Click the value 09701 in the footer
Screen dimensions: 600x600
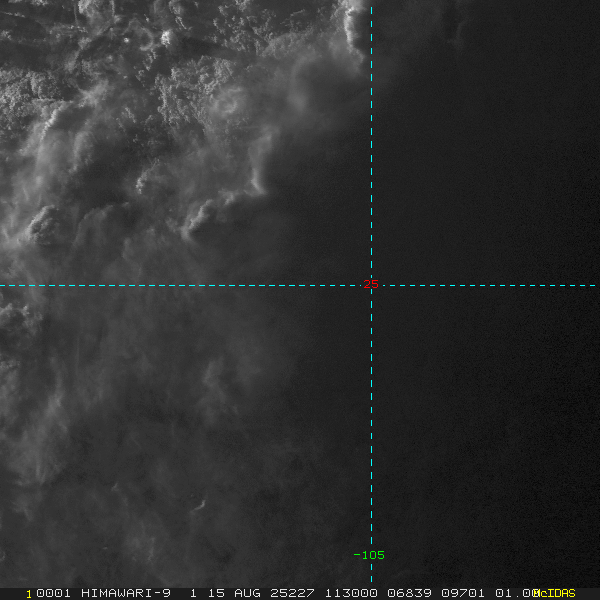pyautogui.click(x=463, y=593)
